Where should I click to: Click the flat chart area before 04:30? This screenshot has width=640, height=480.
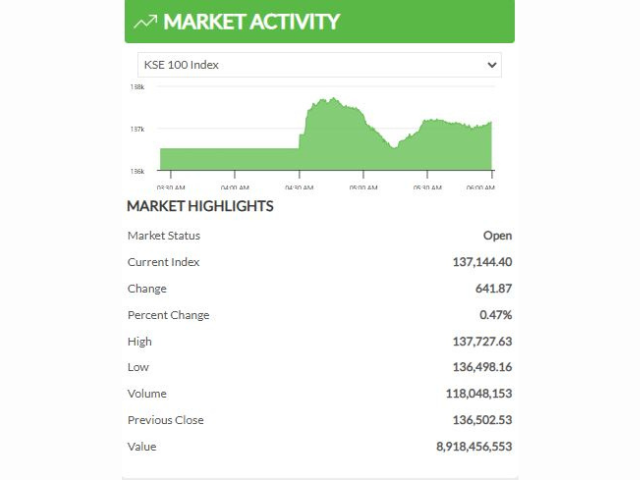[x=229, y=159]
